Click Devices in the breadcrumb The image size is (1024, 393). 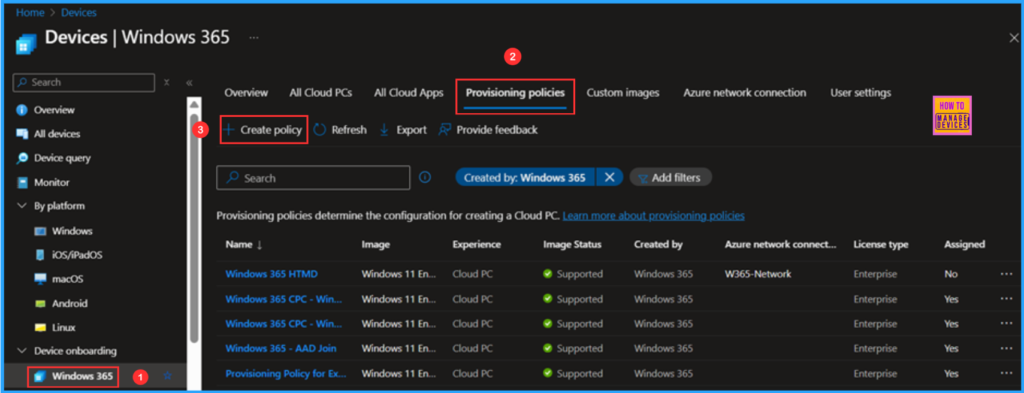pos(77,12)
